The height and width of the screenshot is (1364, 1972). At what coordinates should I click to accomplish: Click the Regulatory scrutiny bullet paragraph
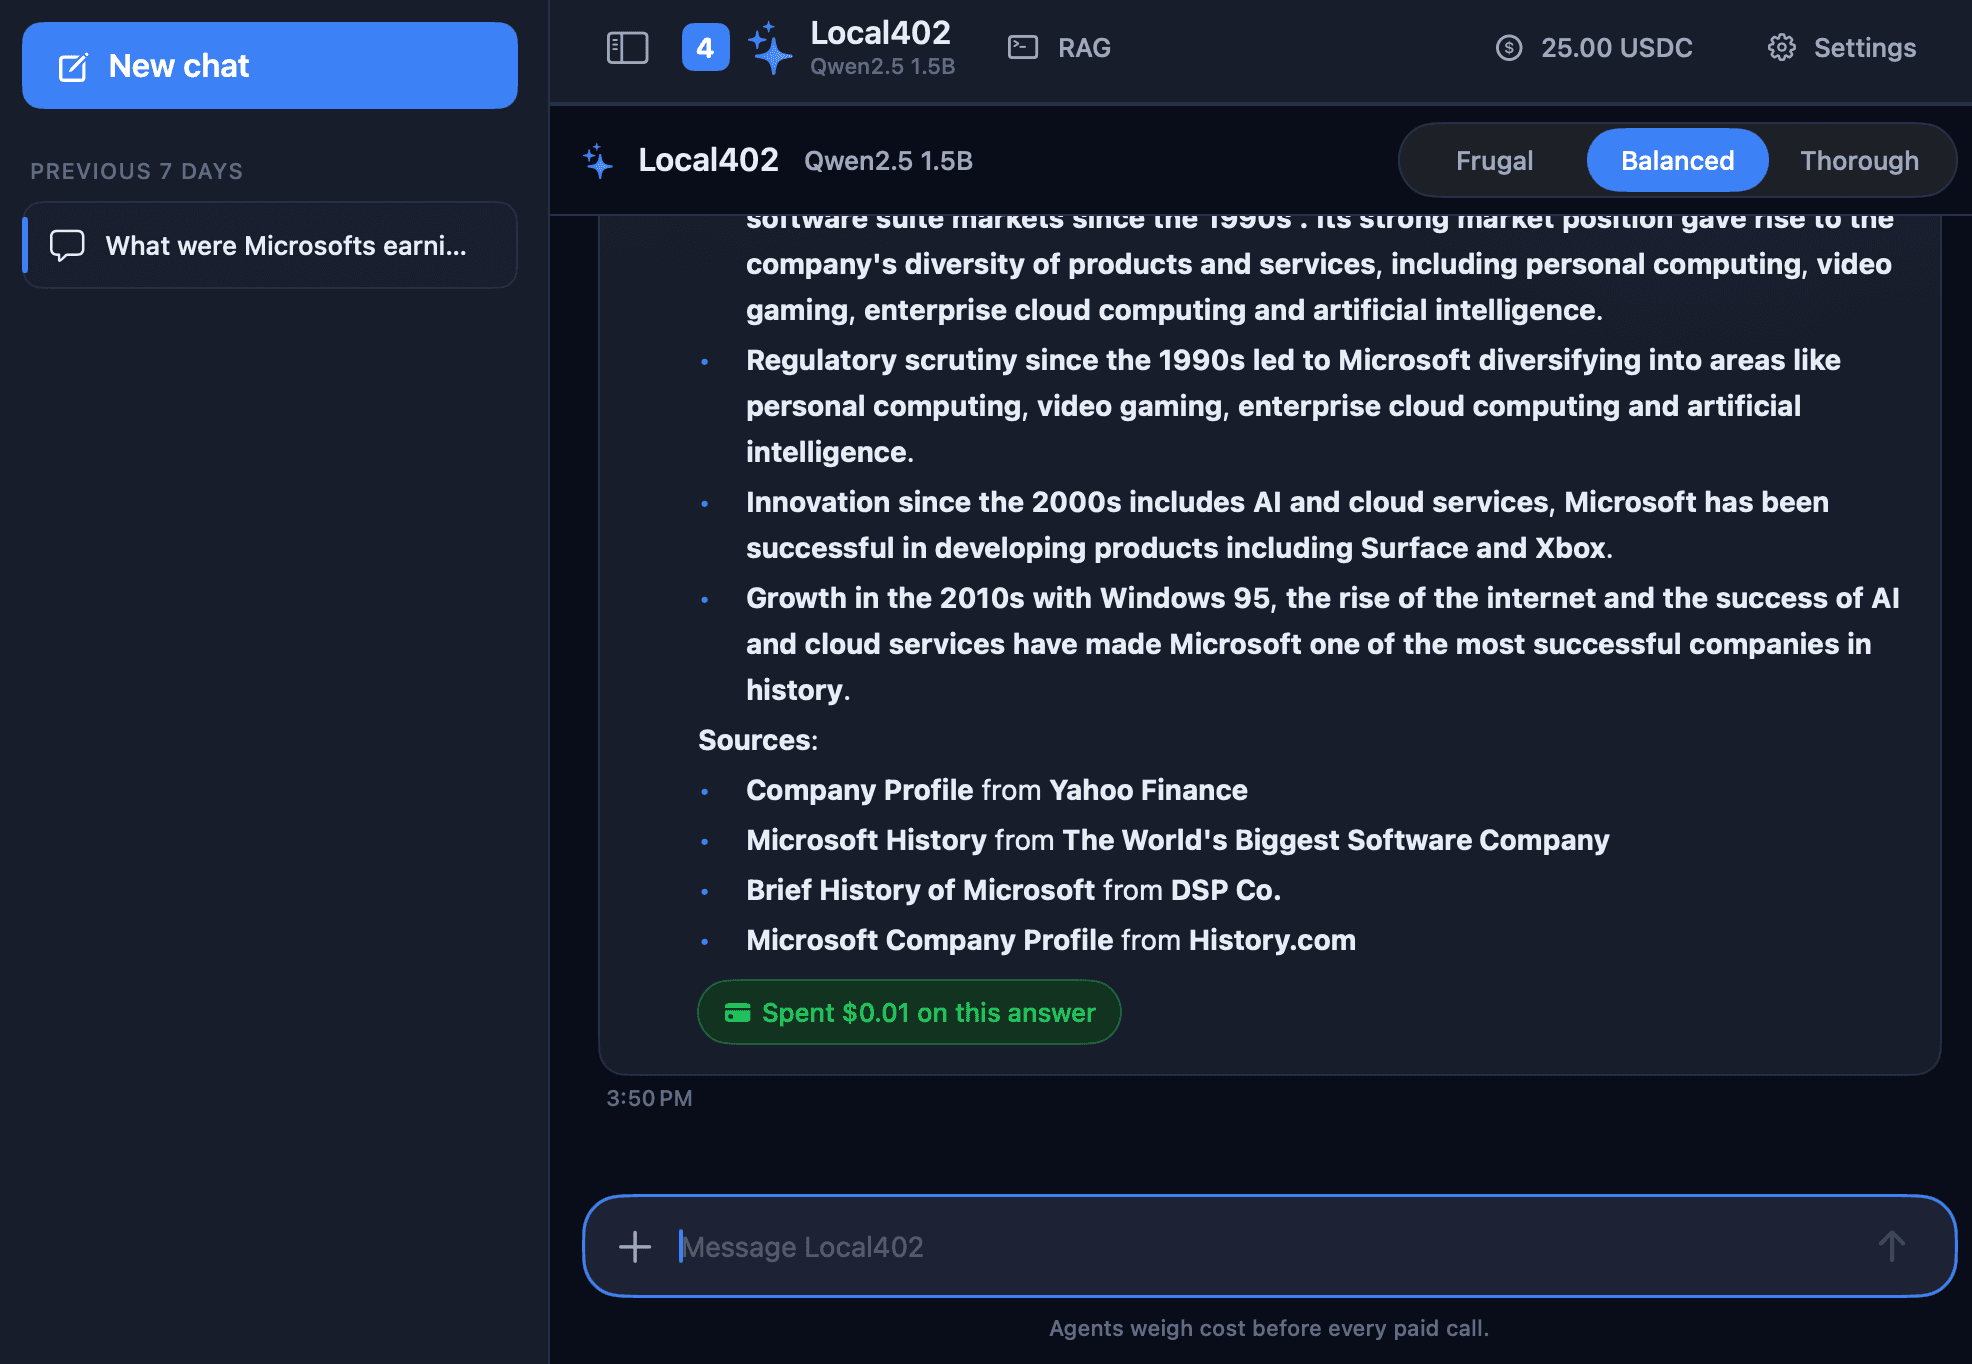pyautogui.click(x=1294, y=406)
